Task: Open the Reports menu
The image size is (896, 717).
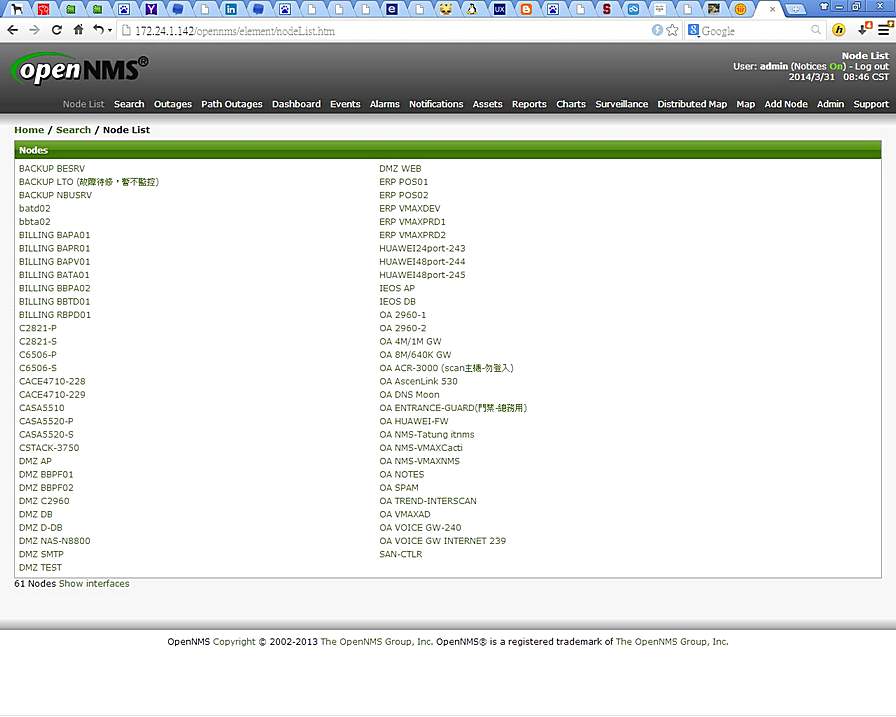Action: point(529,104)
